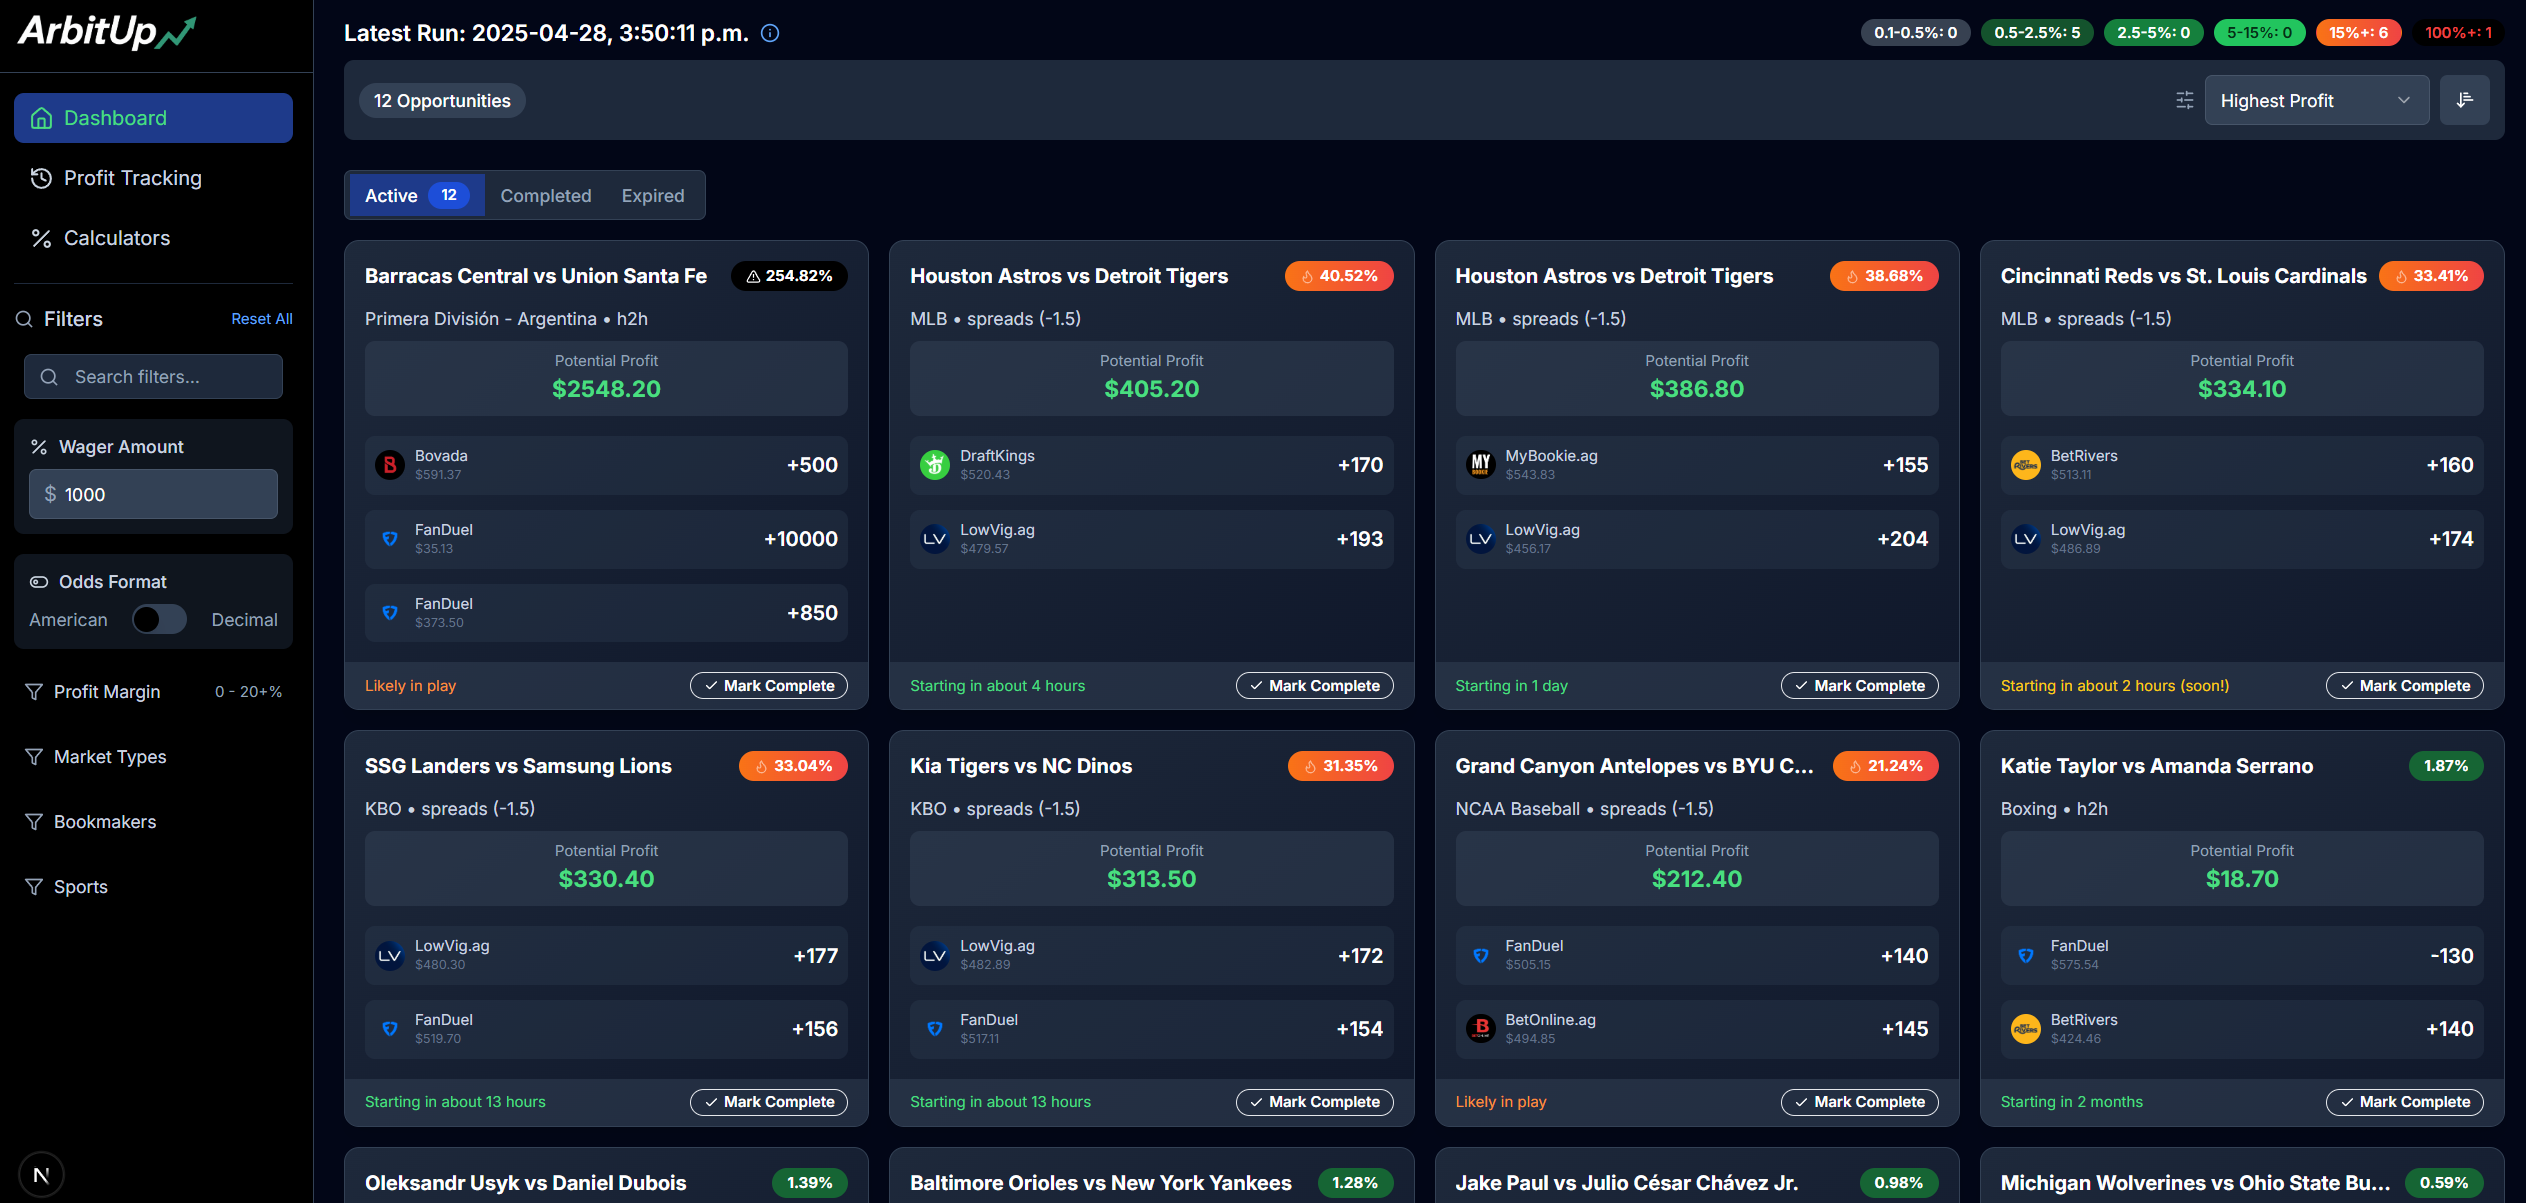Click the Market Types funnel icon
The image size is (2526, 1203).
(x=34, y=757)
